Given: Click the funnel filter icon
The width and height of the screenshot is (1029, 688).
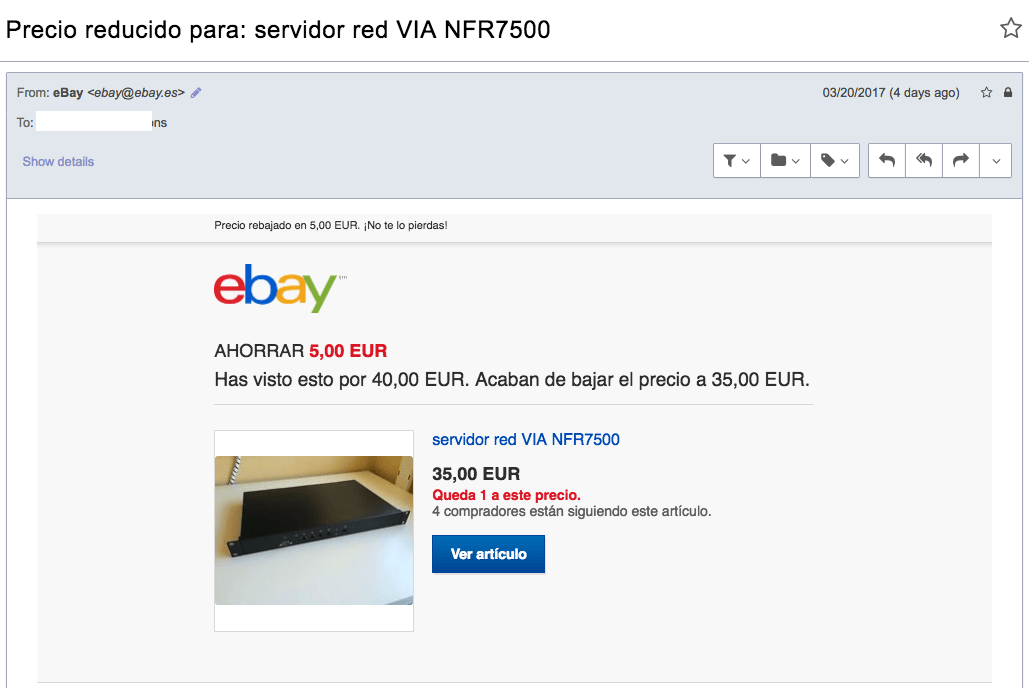Looking at the screenshot, I should pyautogui.click(x=729, y=160).
